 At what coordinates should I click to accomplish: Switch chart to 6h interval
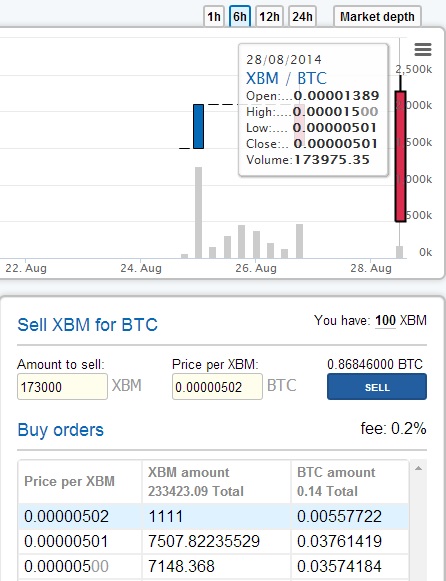click(x=240, y=17)
